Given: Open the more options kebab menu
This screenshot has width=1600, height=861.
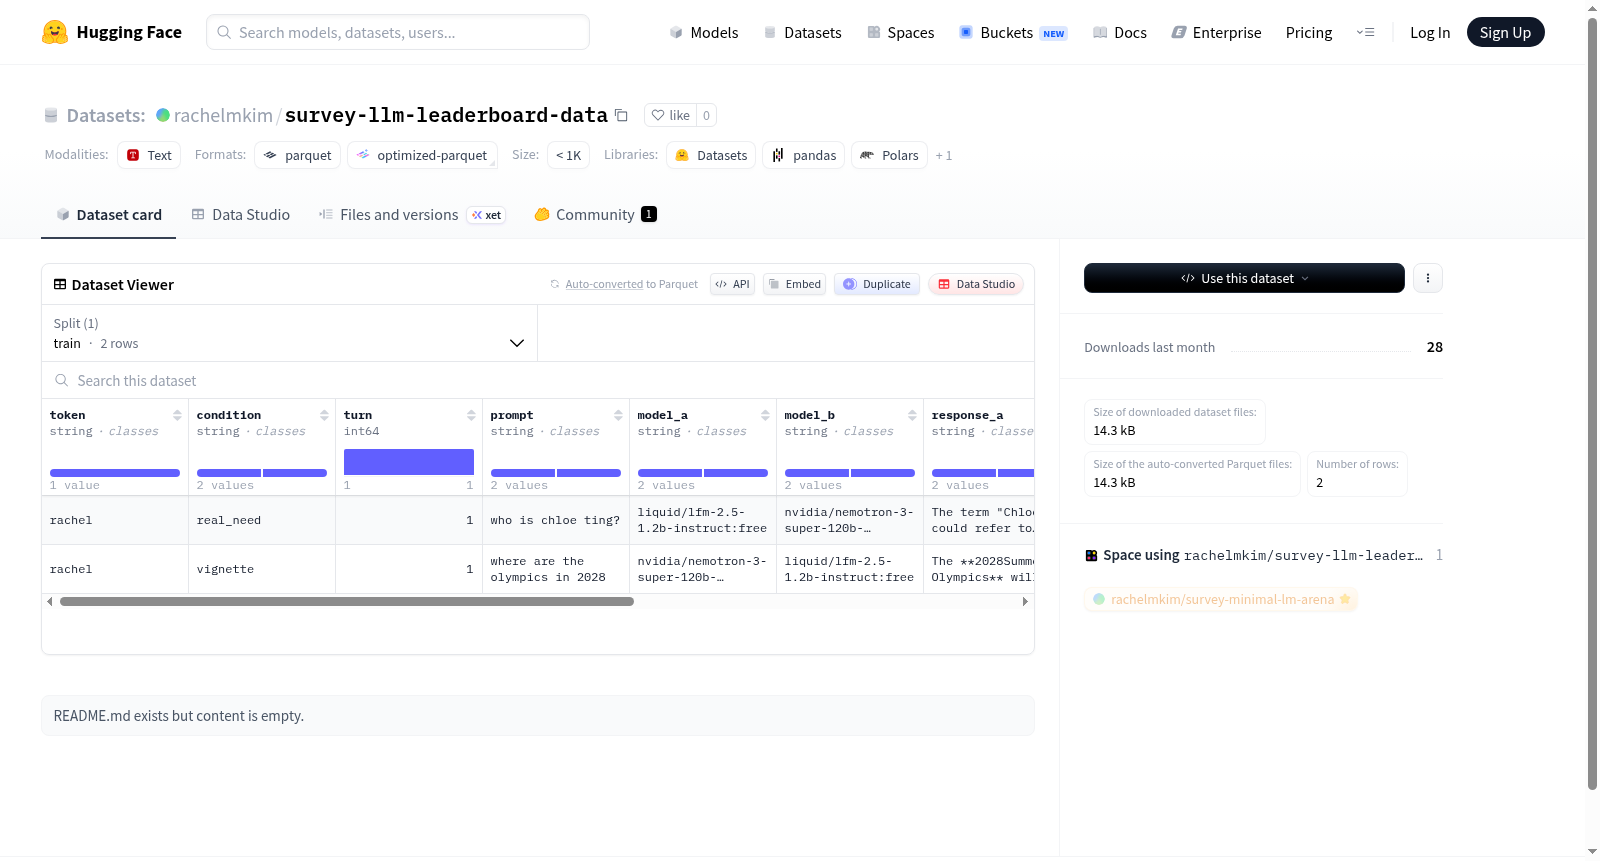Looking at the screenshot, I should click(1428, 278).
